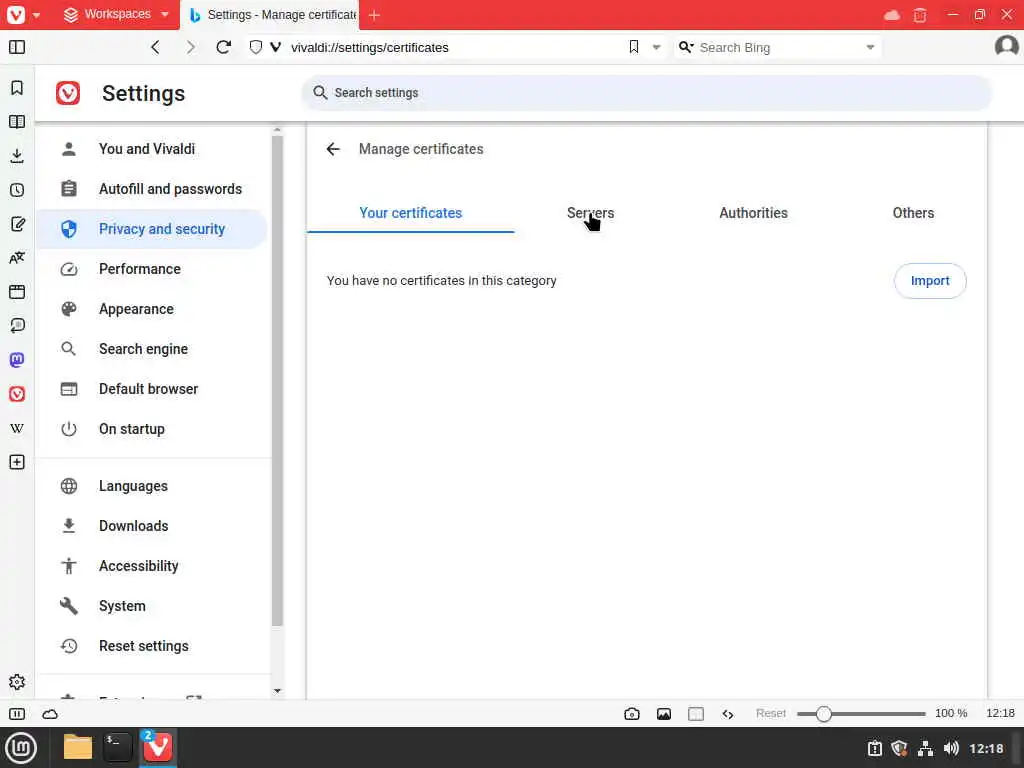
Task: Switch to the Others tab
Action: pos(913,213)
